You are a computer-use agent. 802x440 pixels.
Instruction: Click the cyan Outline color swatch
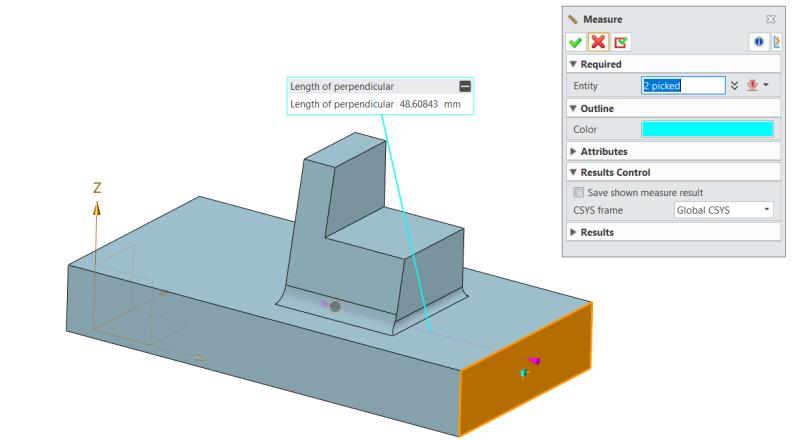coord(707,129)
